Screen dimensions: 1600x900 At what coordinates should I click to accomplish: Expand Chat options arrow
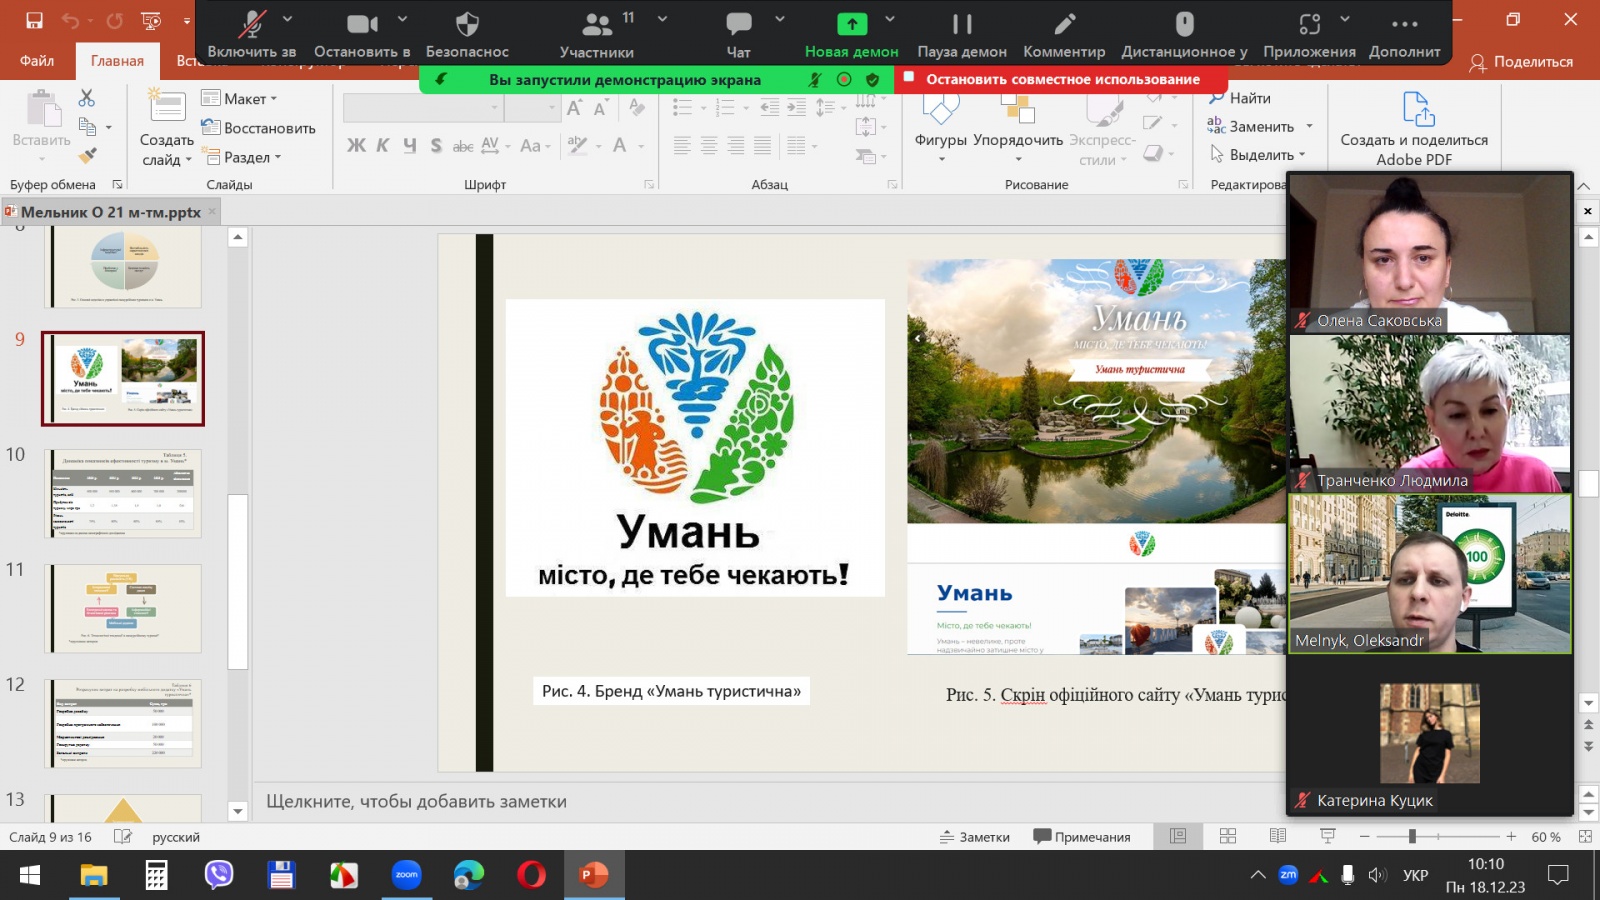[x=780, y=18]
